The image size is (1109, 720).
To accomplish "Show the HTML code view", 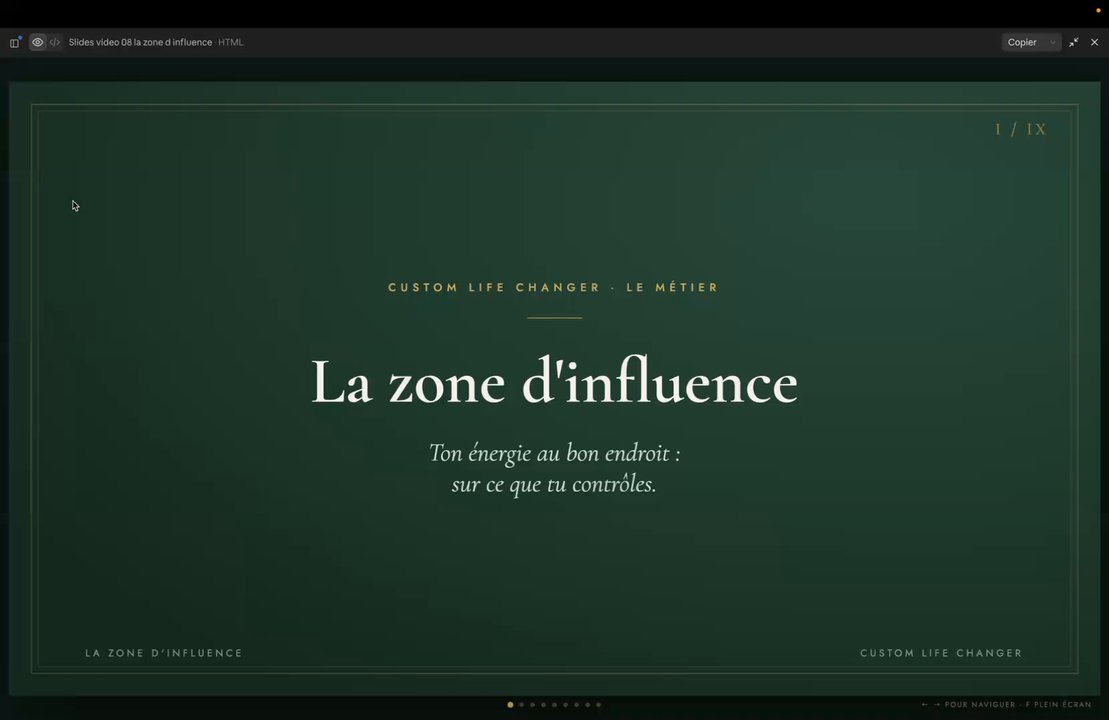I will click(x=54, y=42).
